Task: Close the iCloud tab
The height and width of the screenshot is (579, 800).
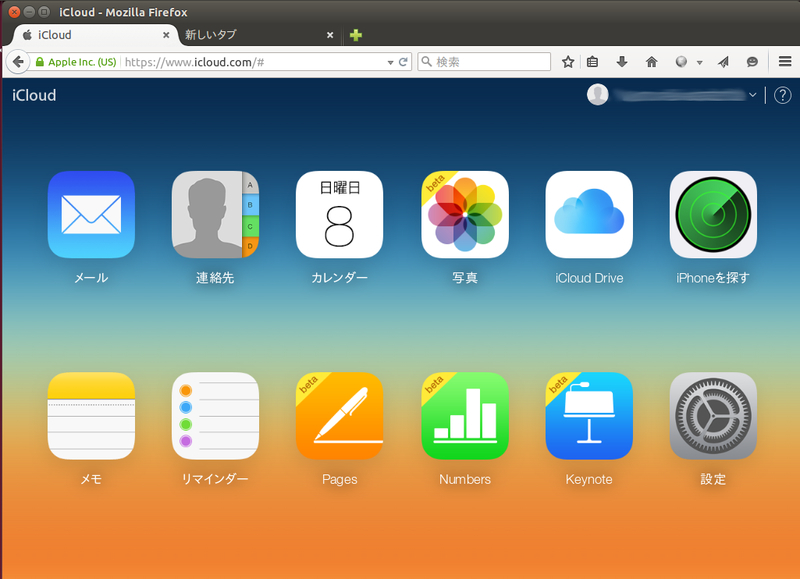Action: [166, 35]
